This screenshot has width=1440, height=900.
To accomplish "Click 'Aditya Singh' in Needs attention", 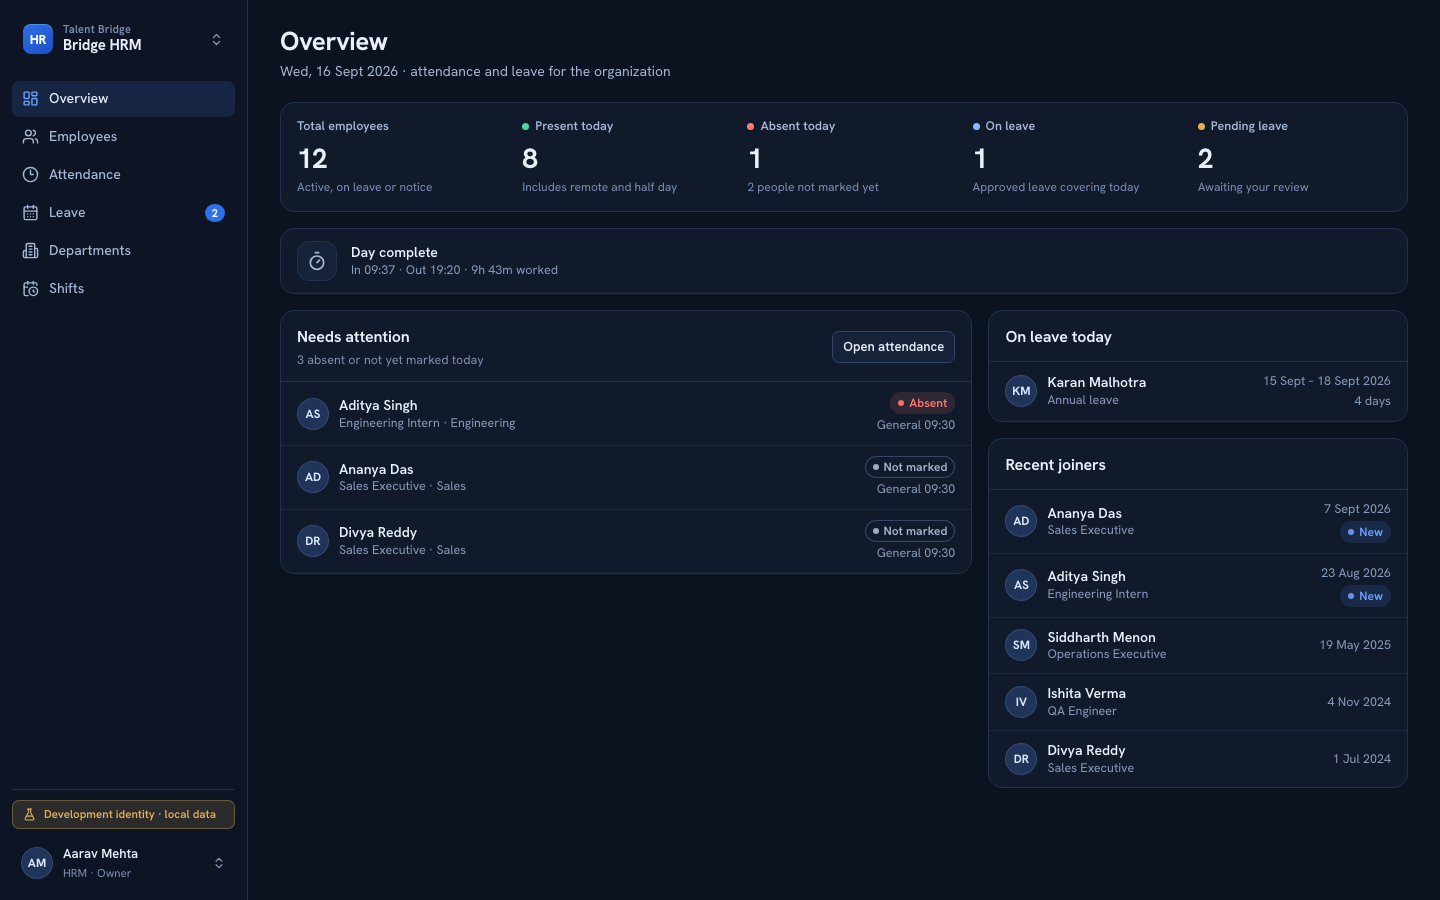I will click(378, 405).
